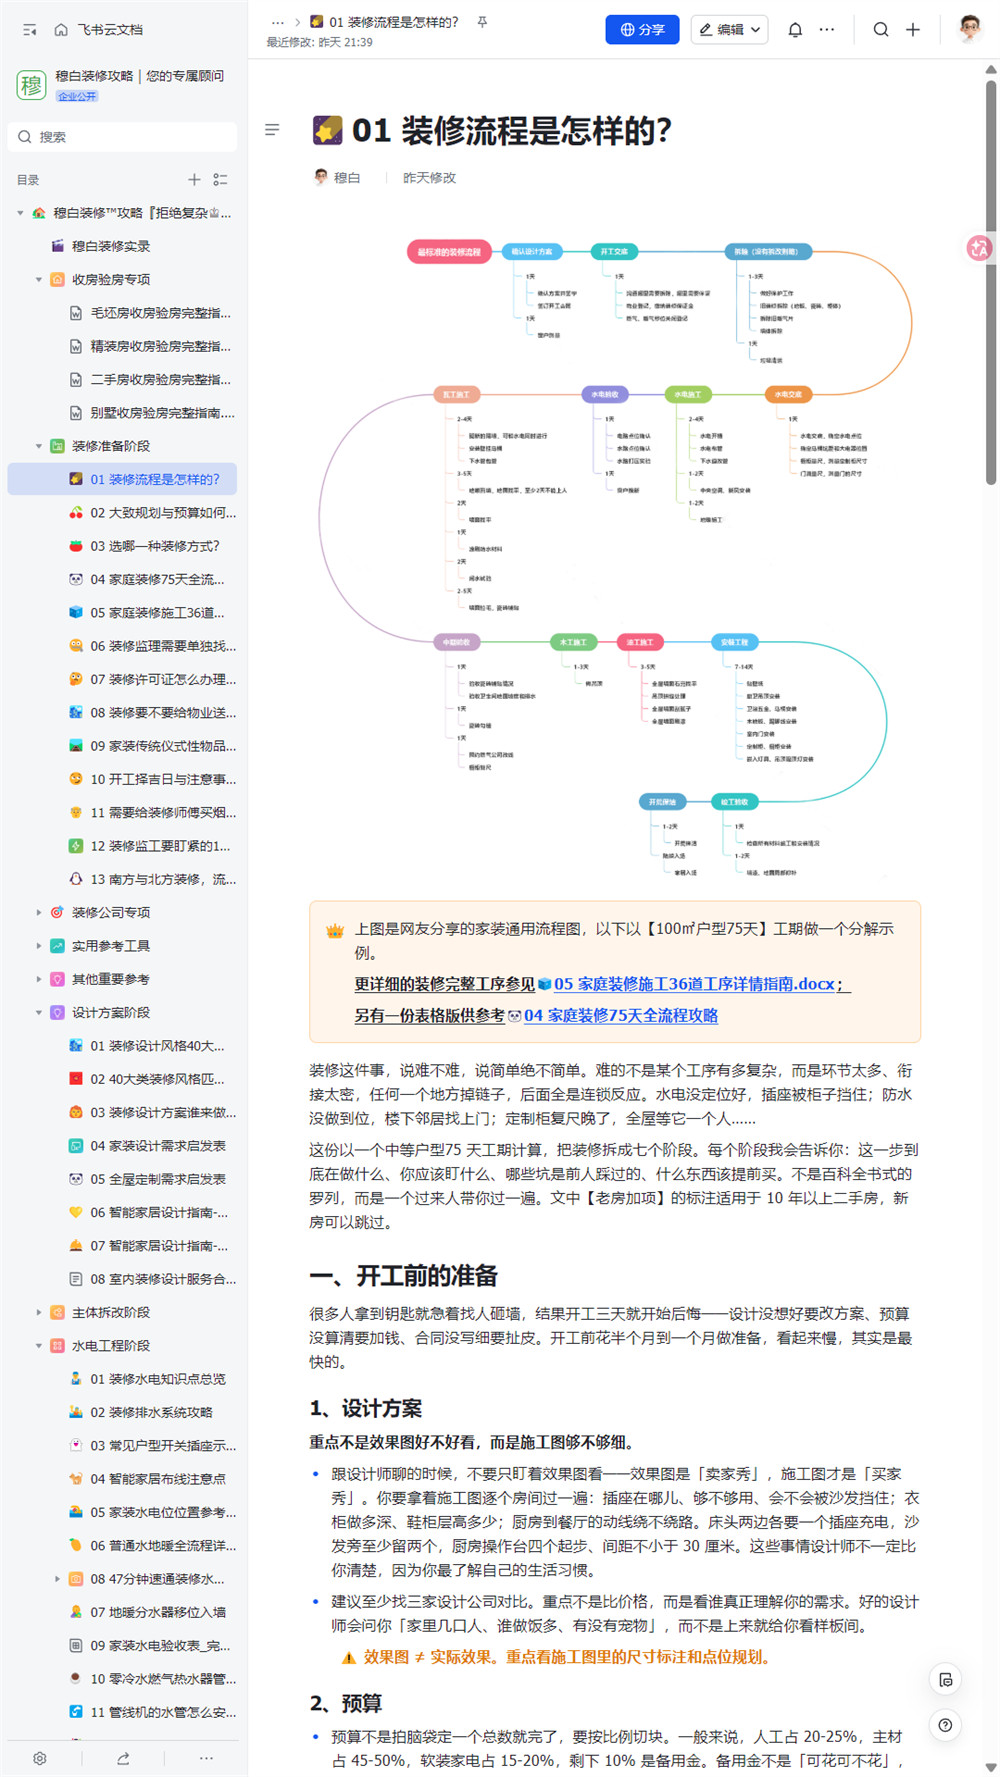
Task: Collapse the 收房验房专项 folder
Action: tap(39, 280)
